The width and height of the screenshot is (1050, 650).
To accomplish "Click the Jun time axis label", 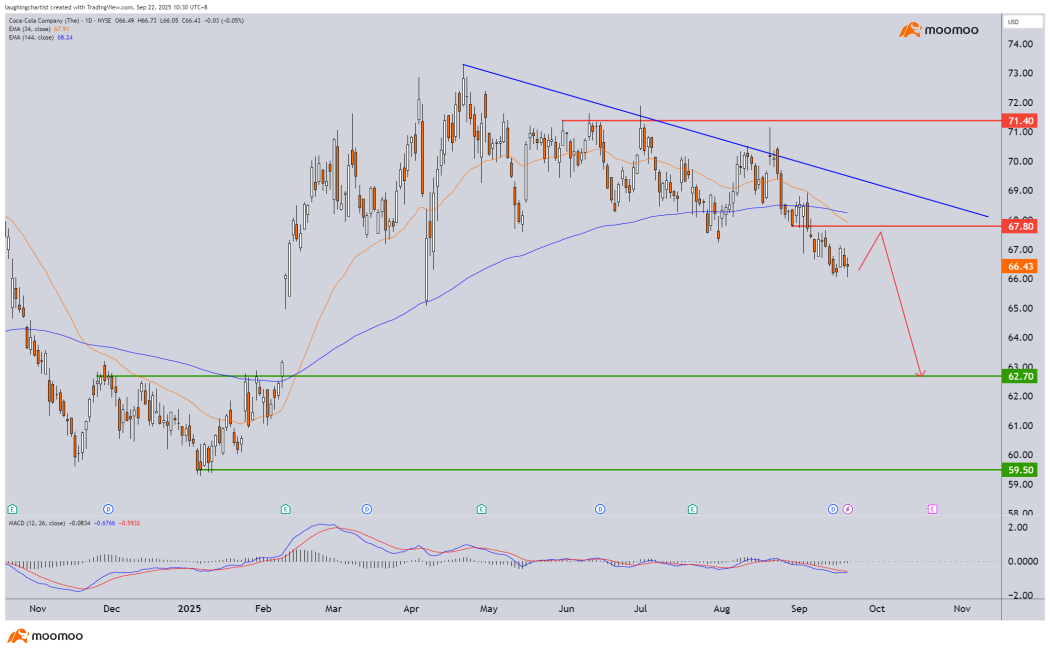I will pos(567,608).
